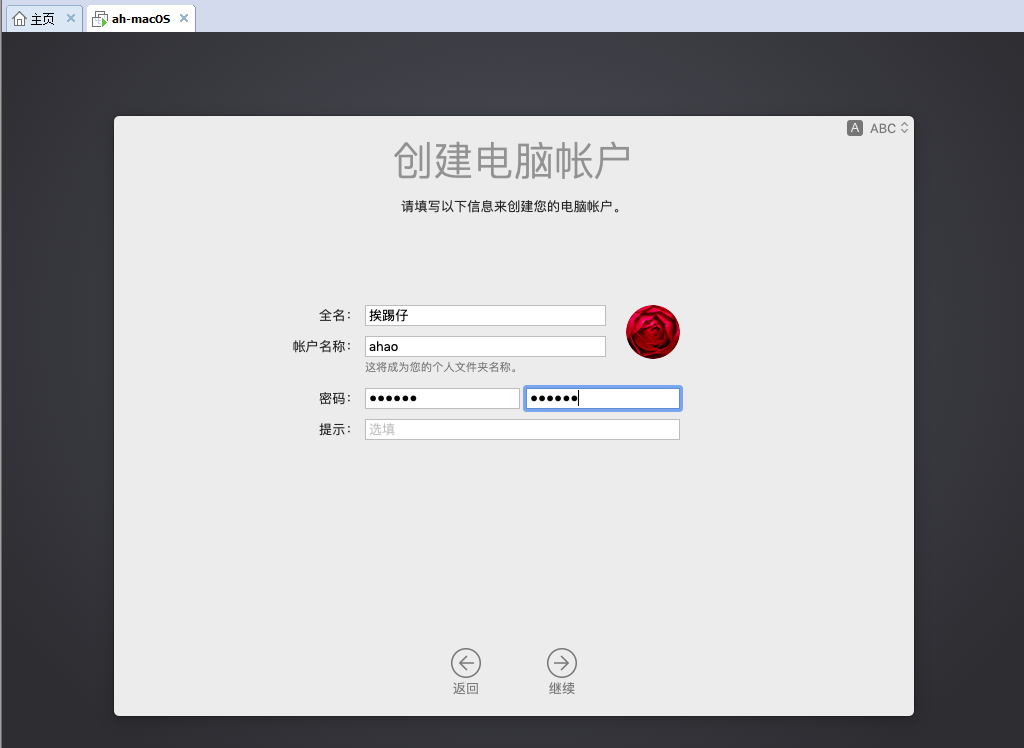Viewport: 1024px width, 748px height.
Task: Click the 创建电脑帐户 heading
Action: (x=512, y=161)
